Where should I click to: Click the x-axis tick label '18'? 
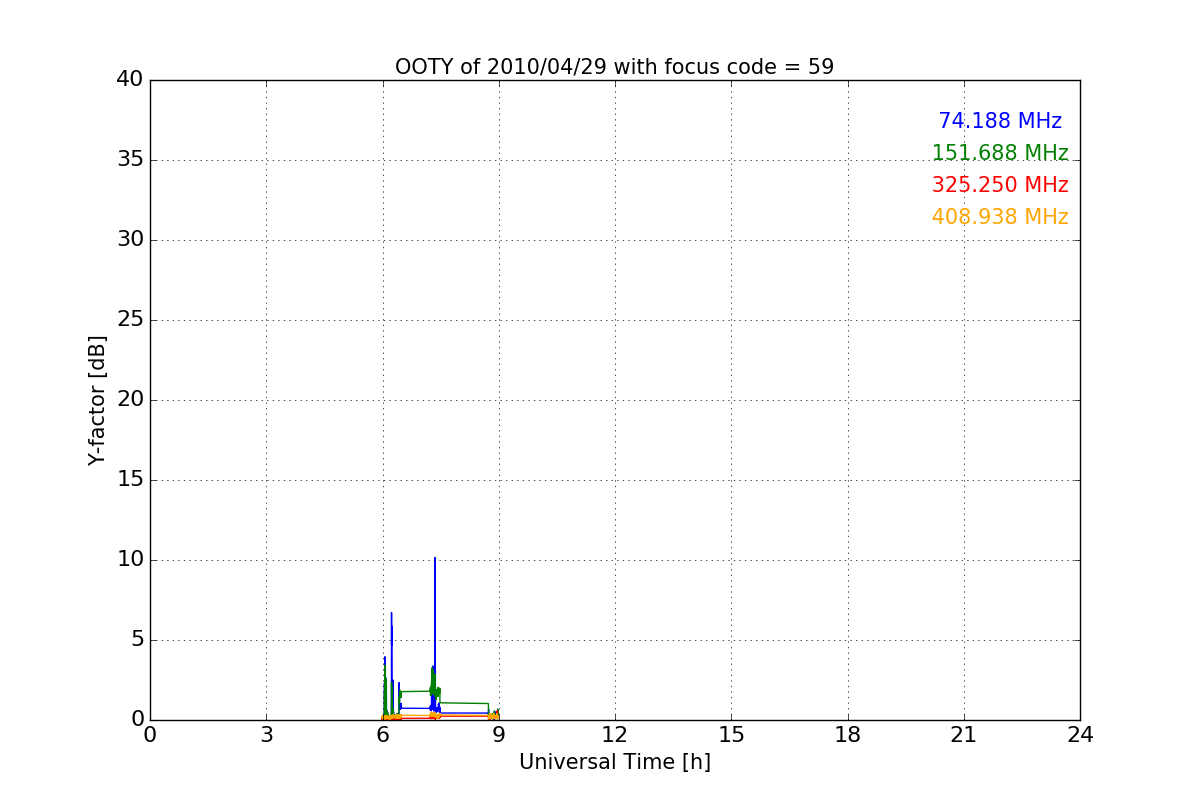[848, 734]
